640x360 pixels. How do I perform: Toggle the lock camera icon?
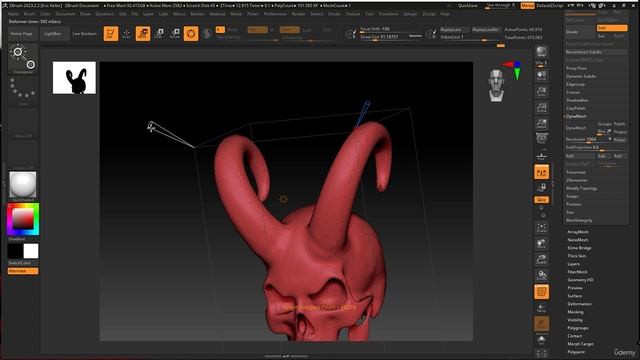[x=542, y=188]
